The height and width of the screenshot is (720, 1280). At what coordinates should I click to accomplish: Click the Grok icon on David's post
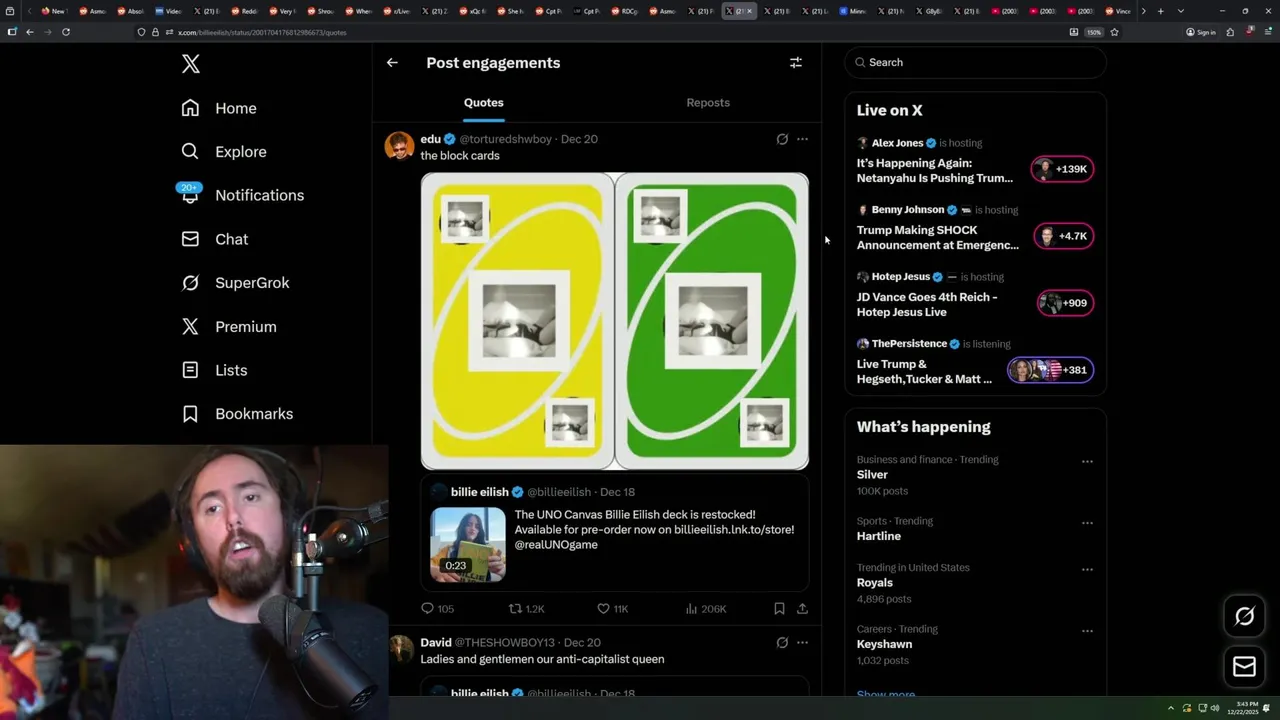coord(782,642)
